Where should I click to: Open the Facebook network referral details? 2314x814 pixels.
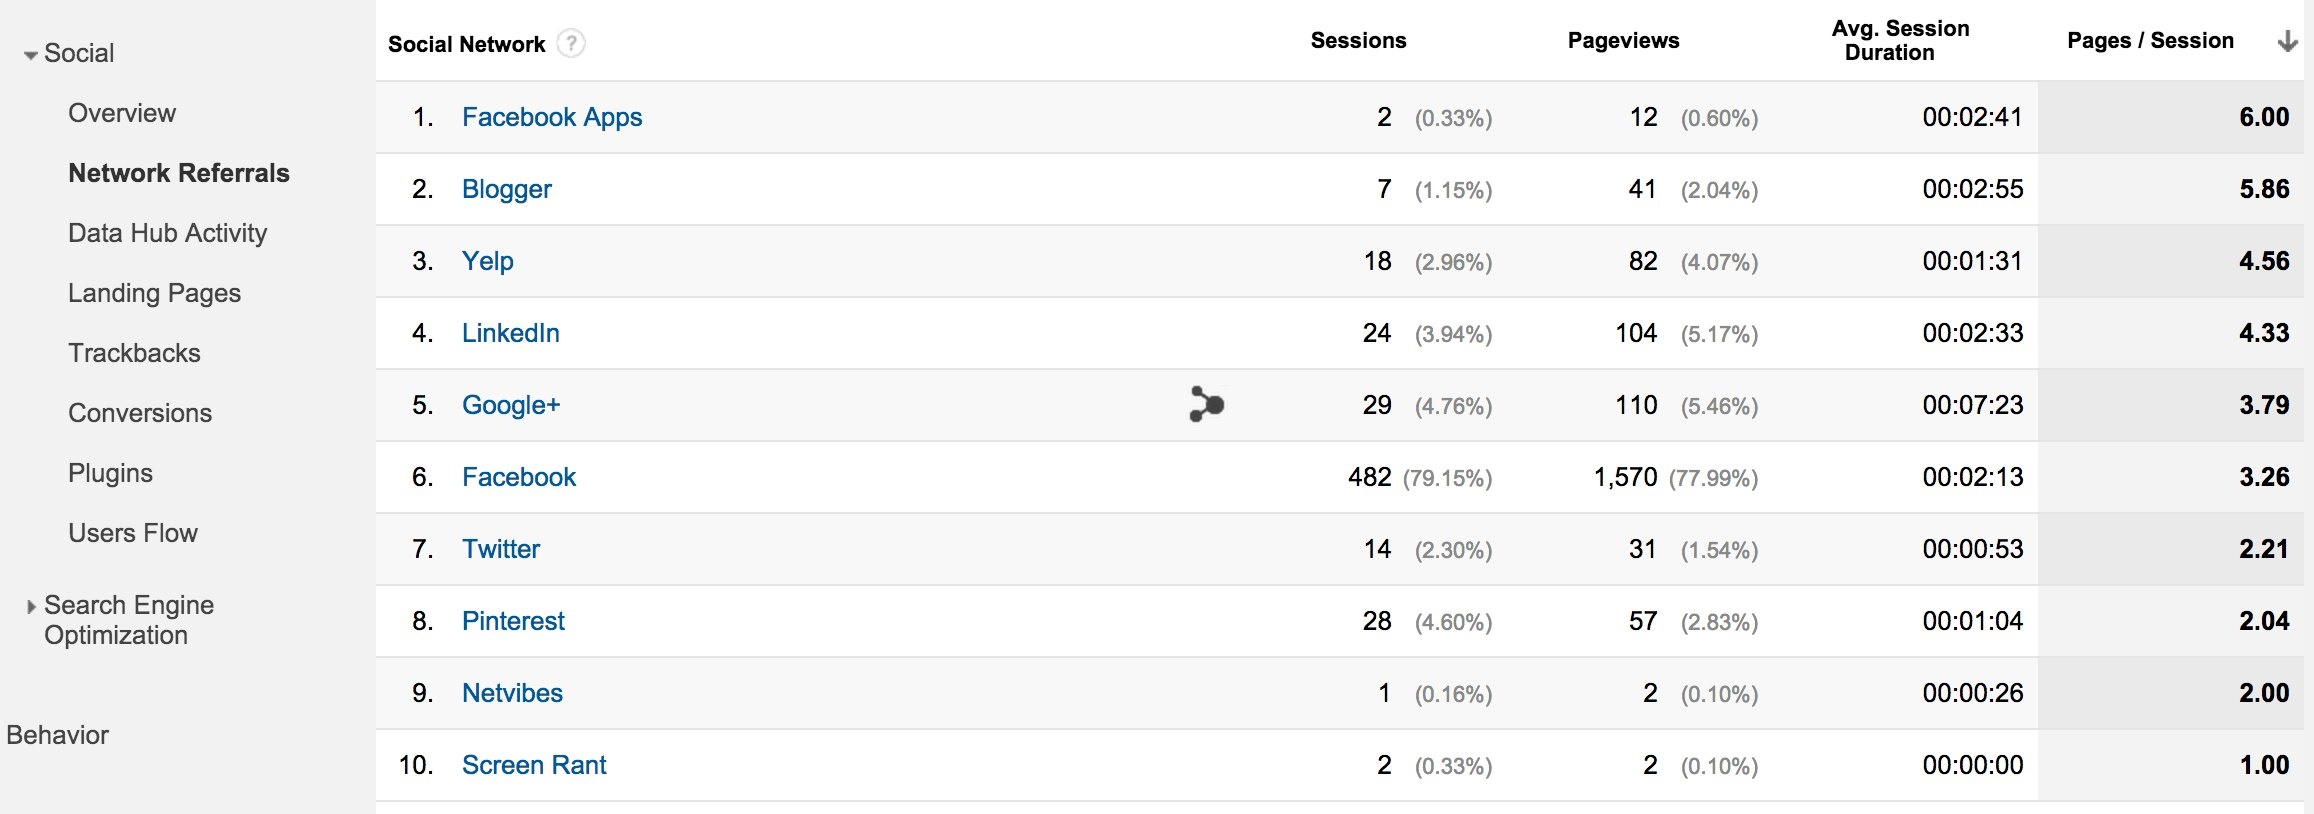pos(519,477)
